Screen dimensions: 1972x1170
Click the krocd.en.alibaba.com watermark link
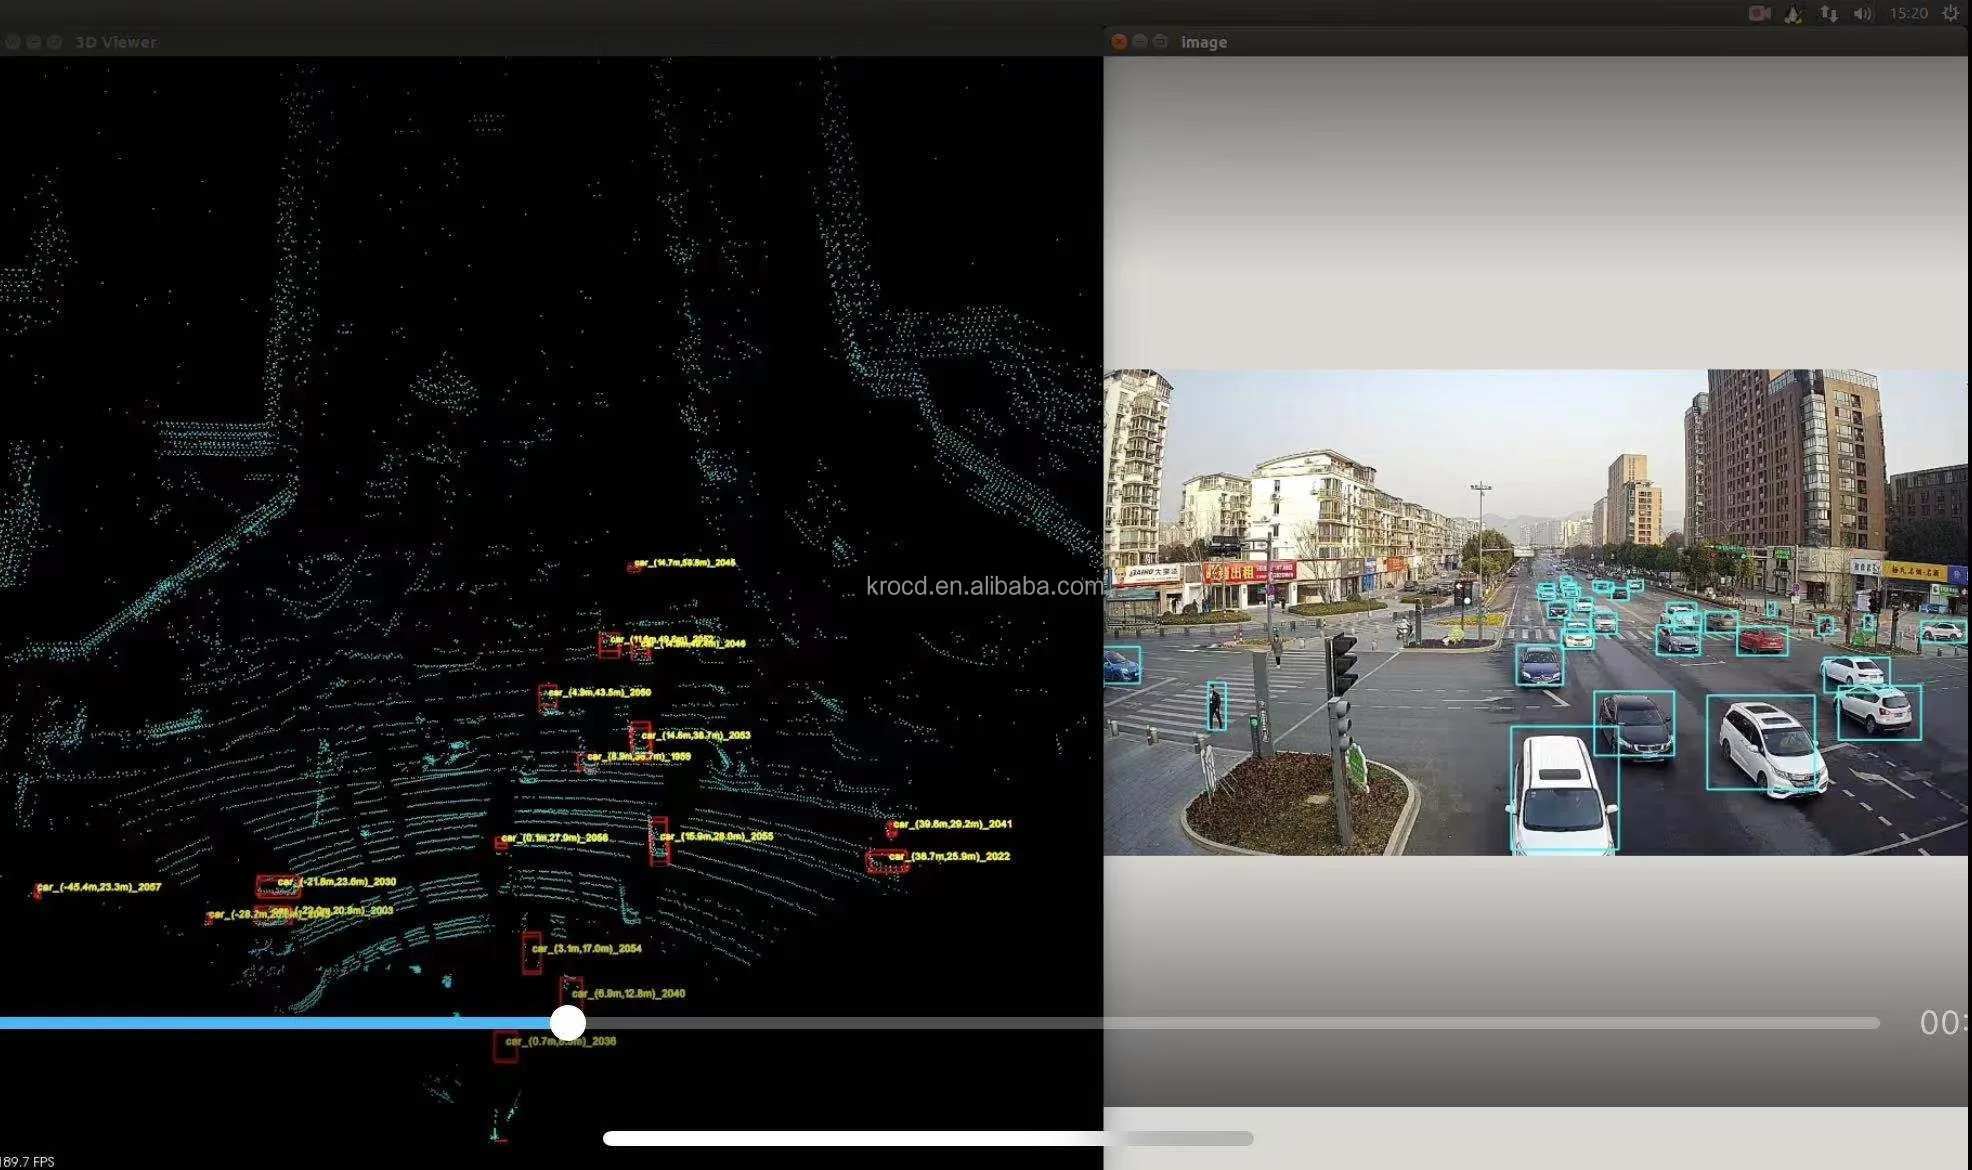(984, 586)
